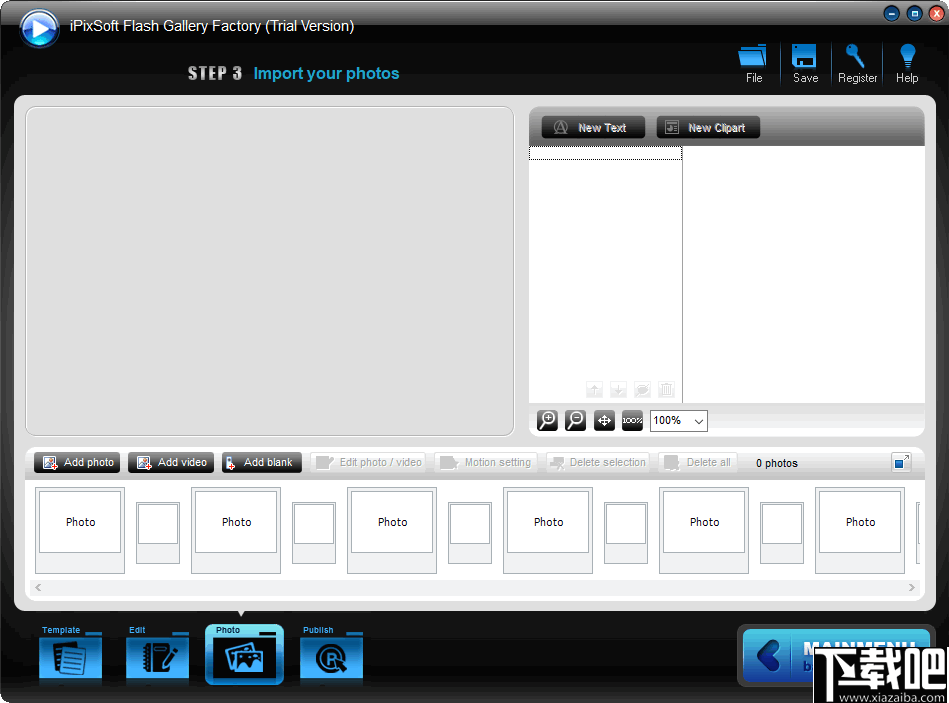Screen dimensions: 949x703
Task: Select the Zoom in magnifier icon
Action: click(547, 420)
